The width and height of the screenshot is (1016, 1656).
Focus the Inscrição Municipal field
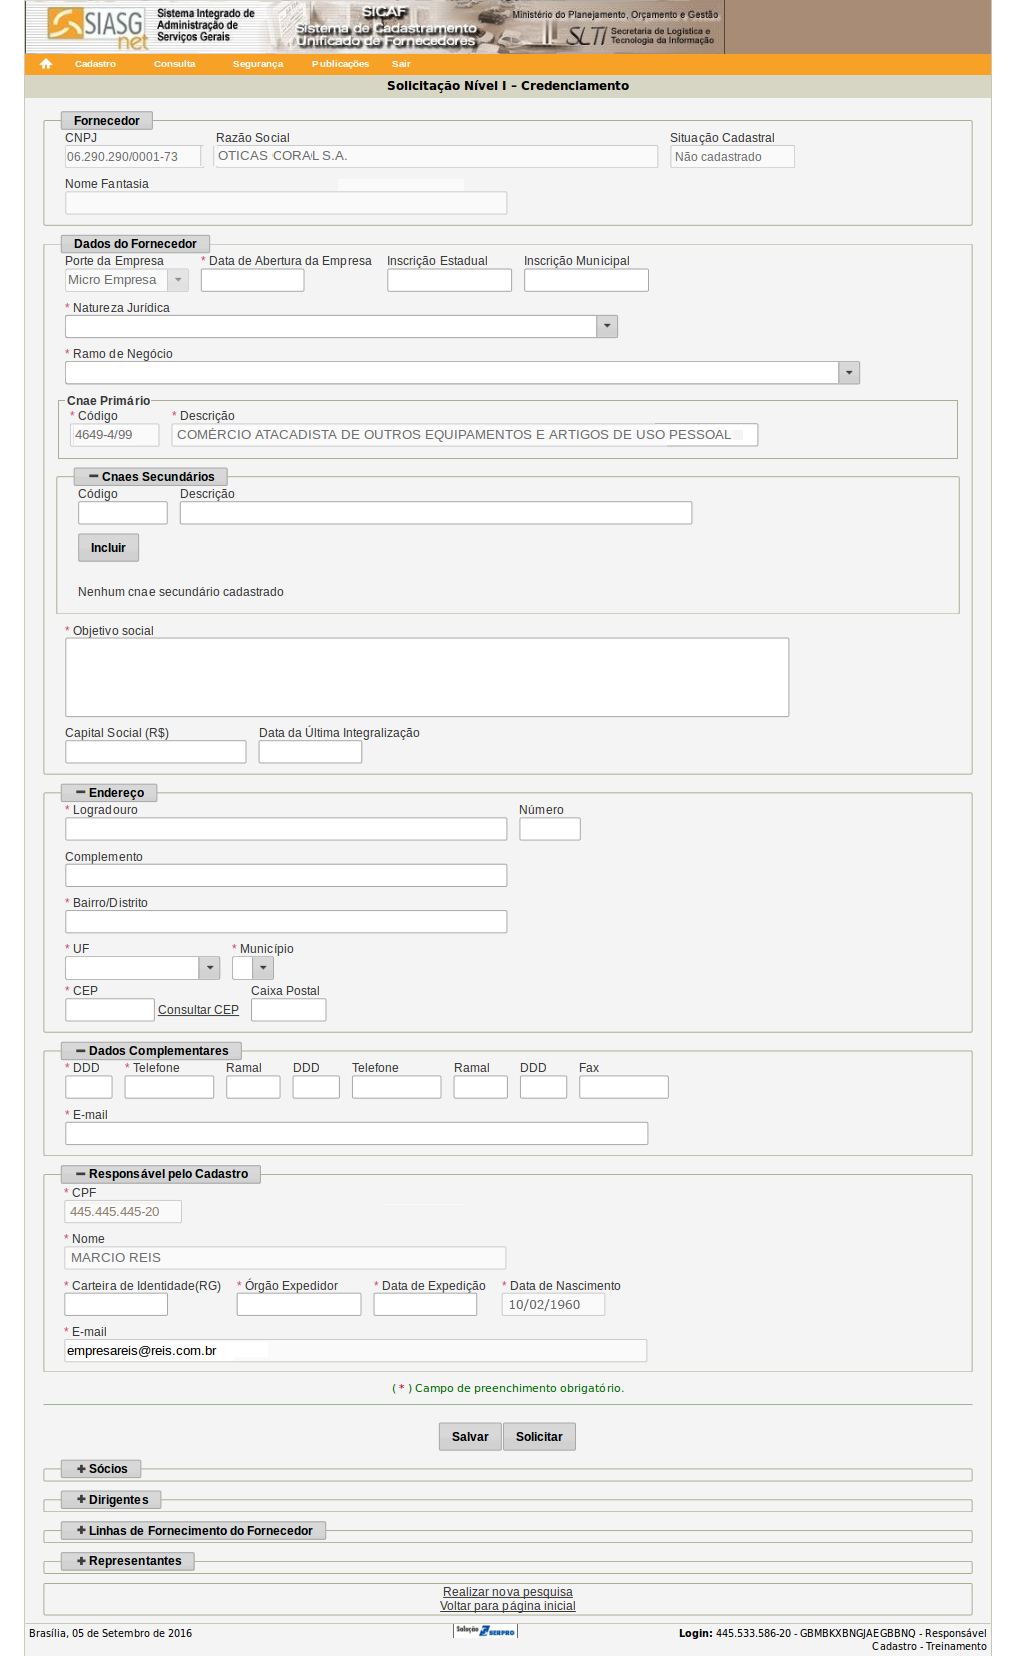pyautogui.click(x=586, y=280)
